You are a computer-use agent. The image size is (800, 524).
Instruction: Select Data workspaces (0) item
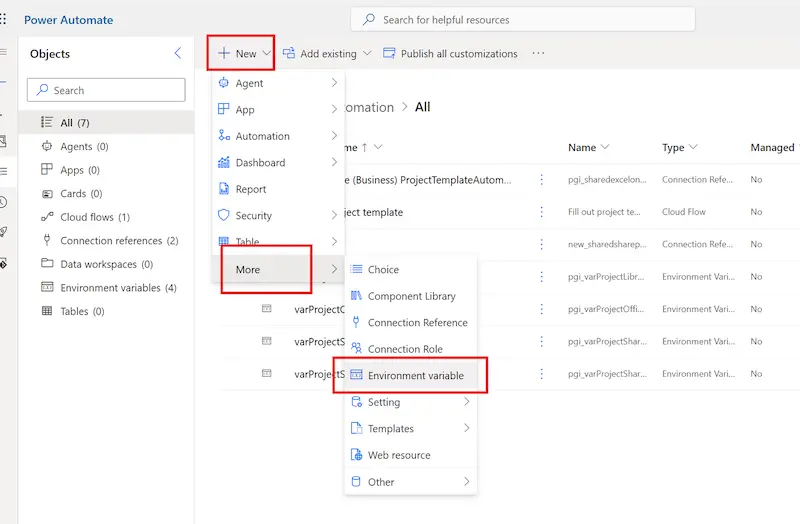(x=106, y=264)
